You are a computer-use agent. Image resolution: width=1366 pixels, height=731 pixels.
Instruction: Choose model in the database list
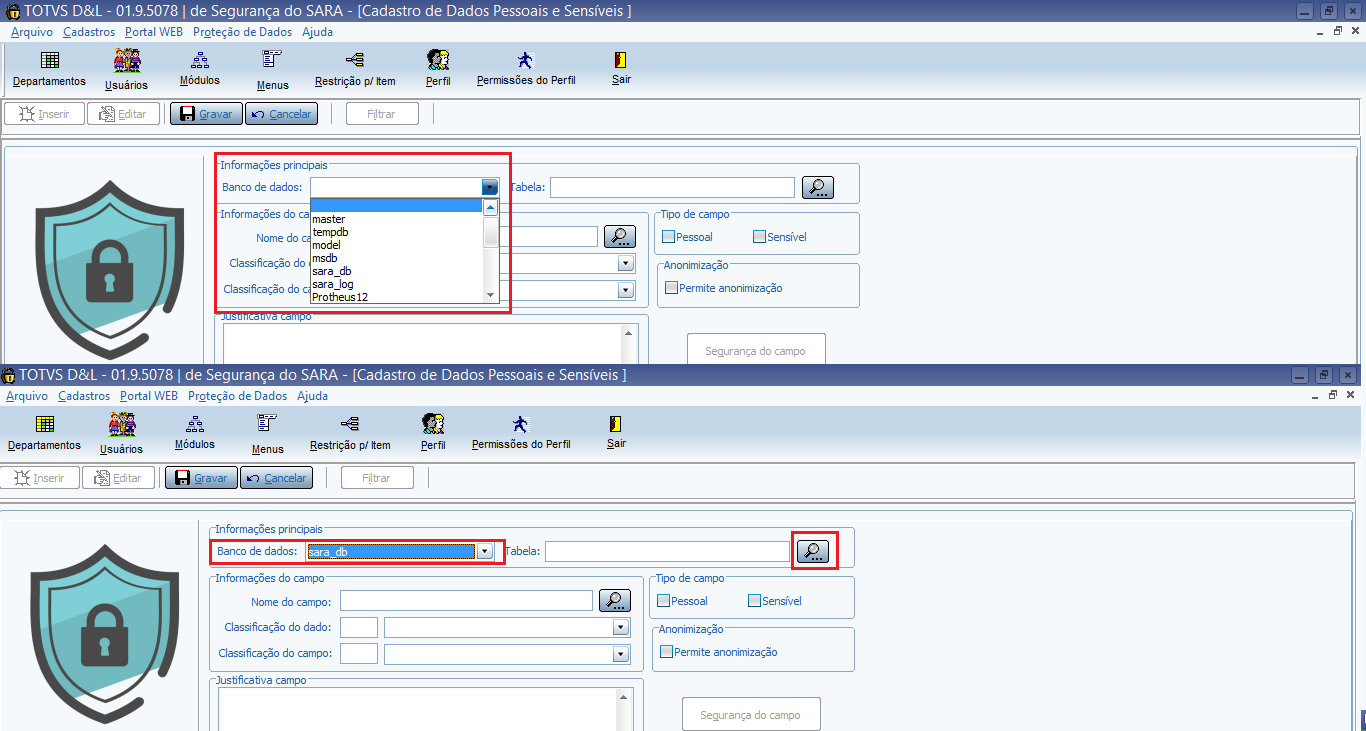click(x=397, y=245)
